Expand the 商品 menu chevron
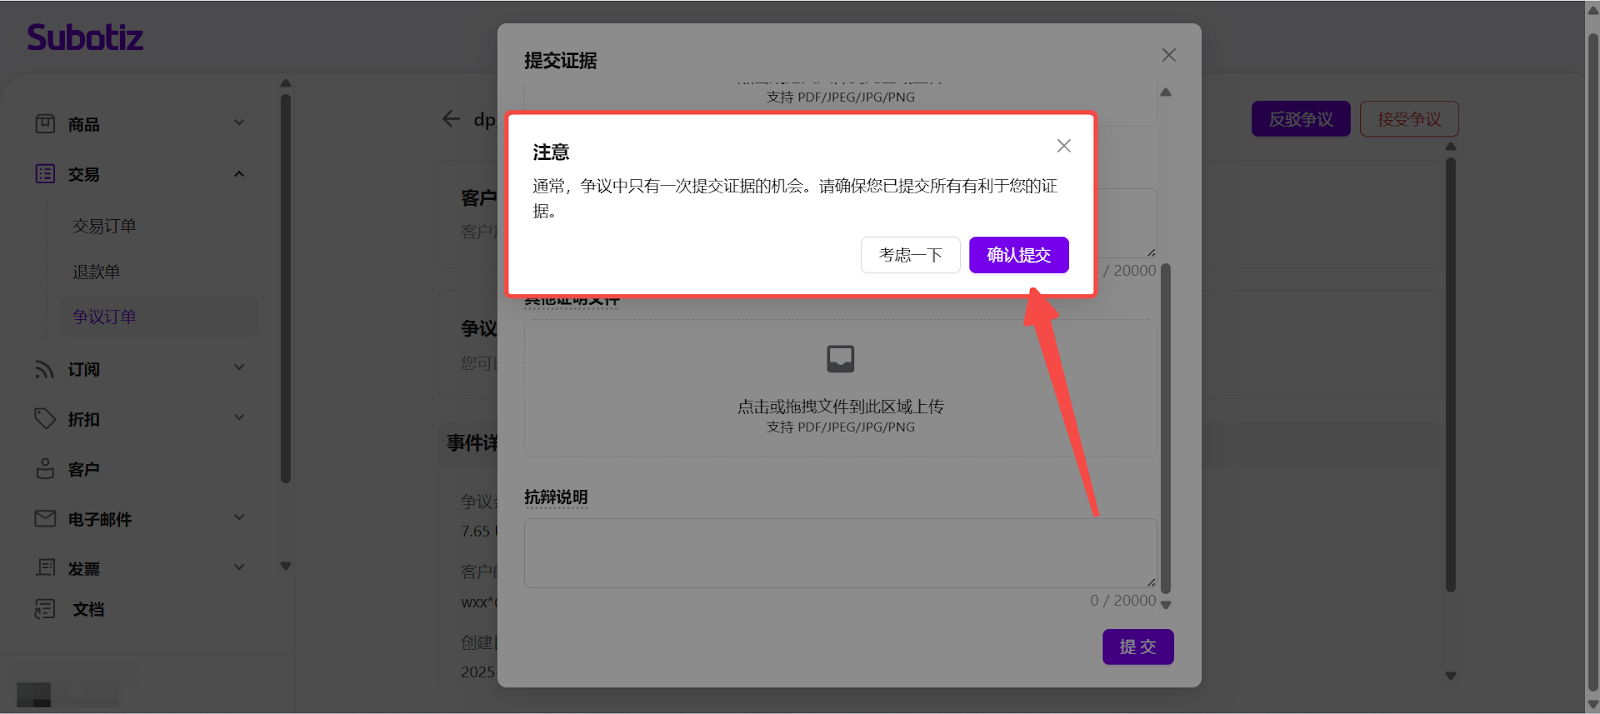This screenshot has width=1600, height=714. click(x=239, y=123)
